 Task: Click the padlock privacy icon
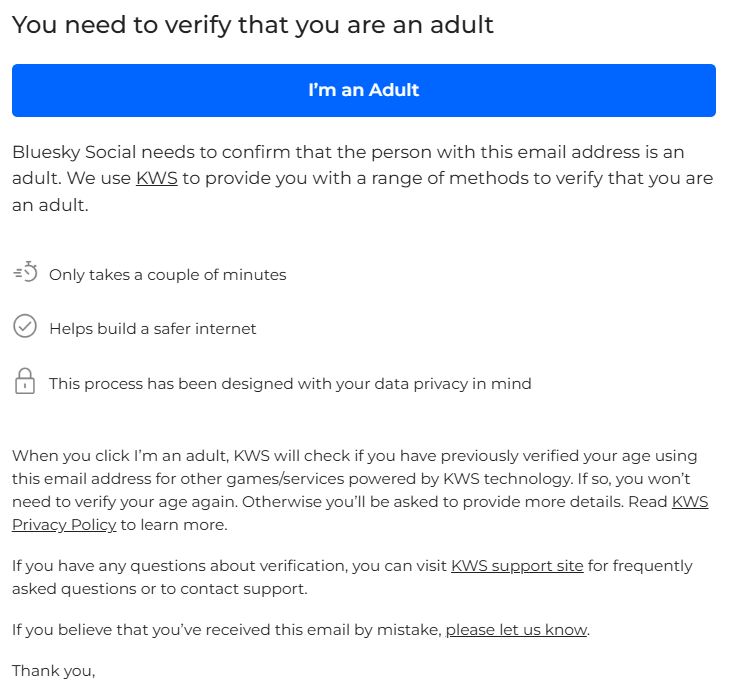[25, 381]
